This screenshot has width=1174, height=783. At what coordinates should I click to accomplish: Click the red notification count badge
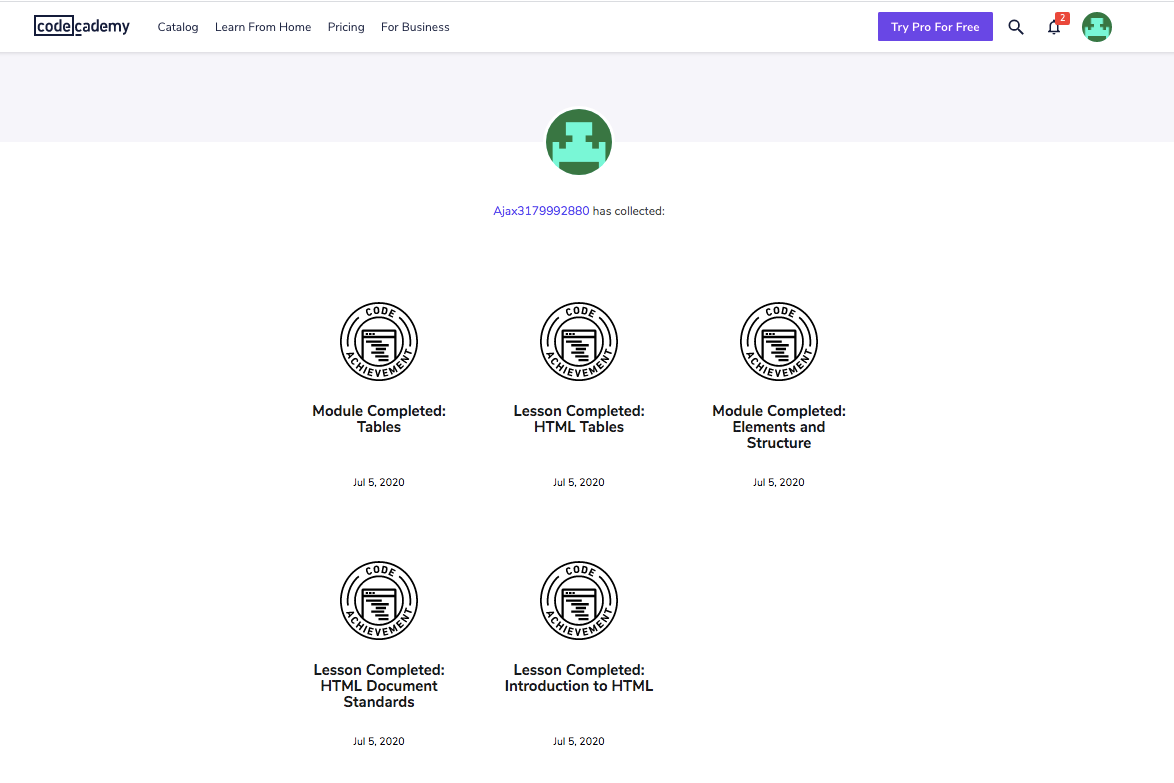pos(1062,17)
